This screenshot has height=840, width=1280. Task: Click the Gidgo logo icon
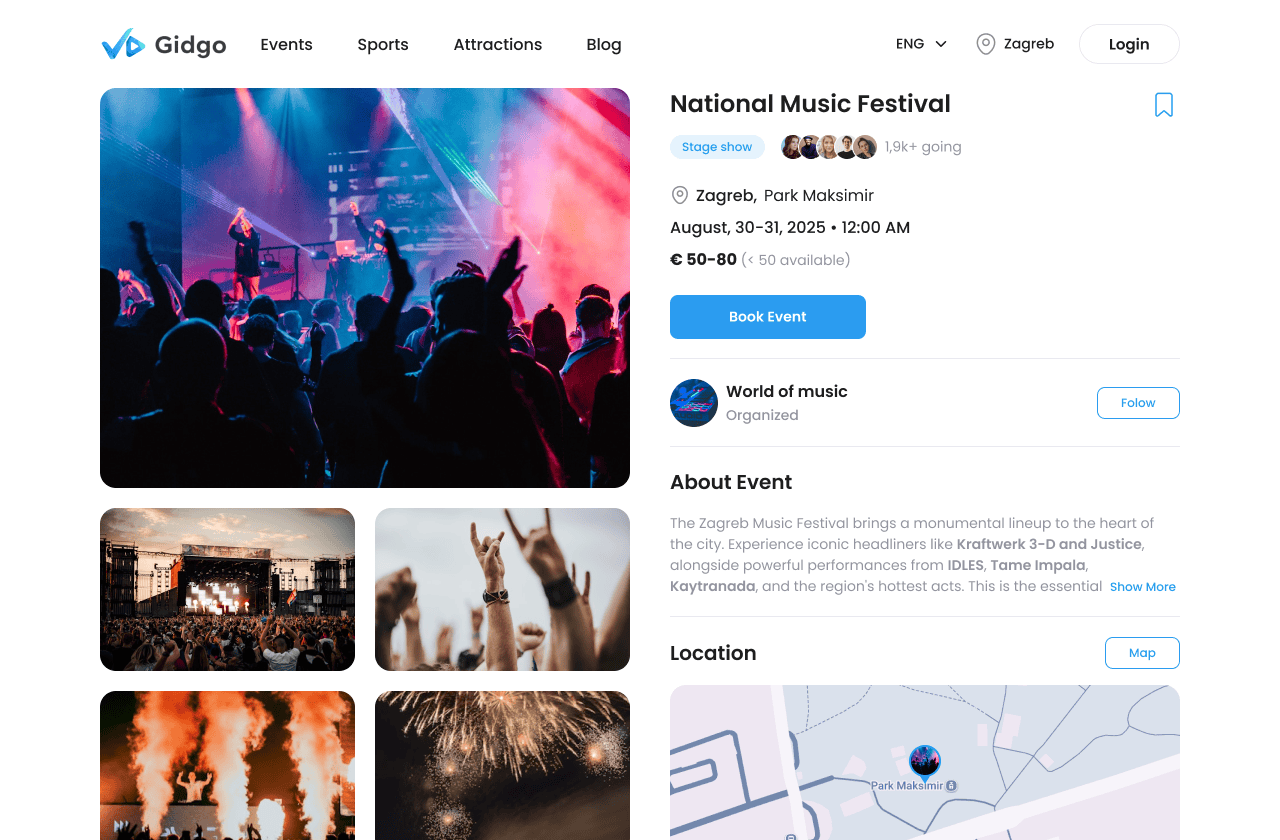[123, 44]
